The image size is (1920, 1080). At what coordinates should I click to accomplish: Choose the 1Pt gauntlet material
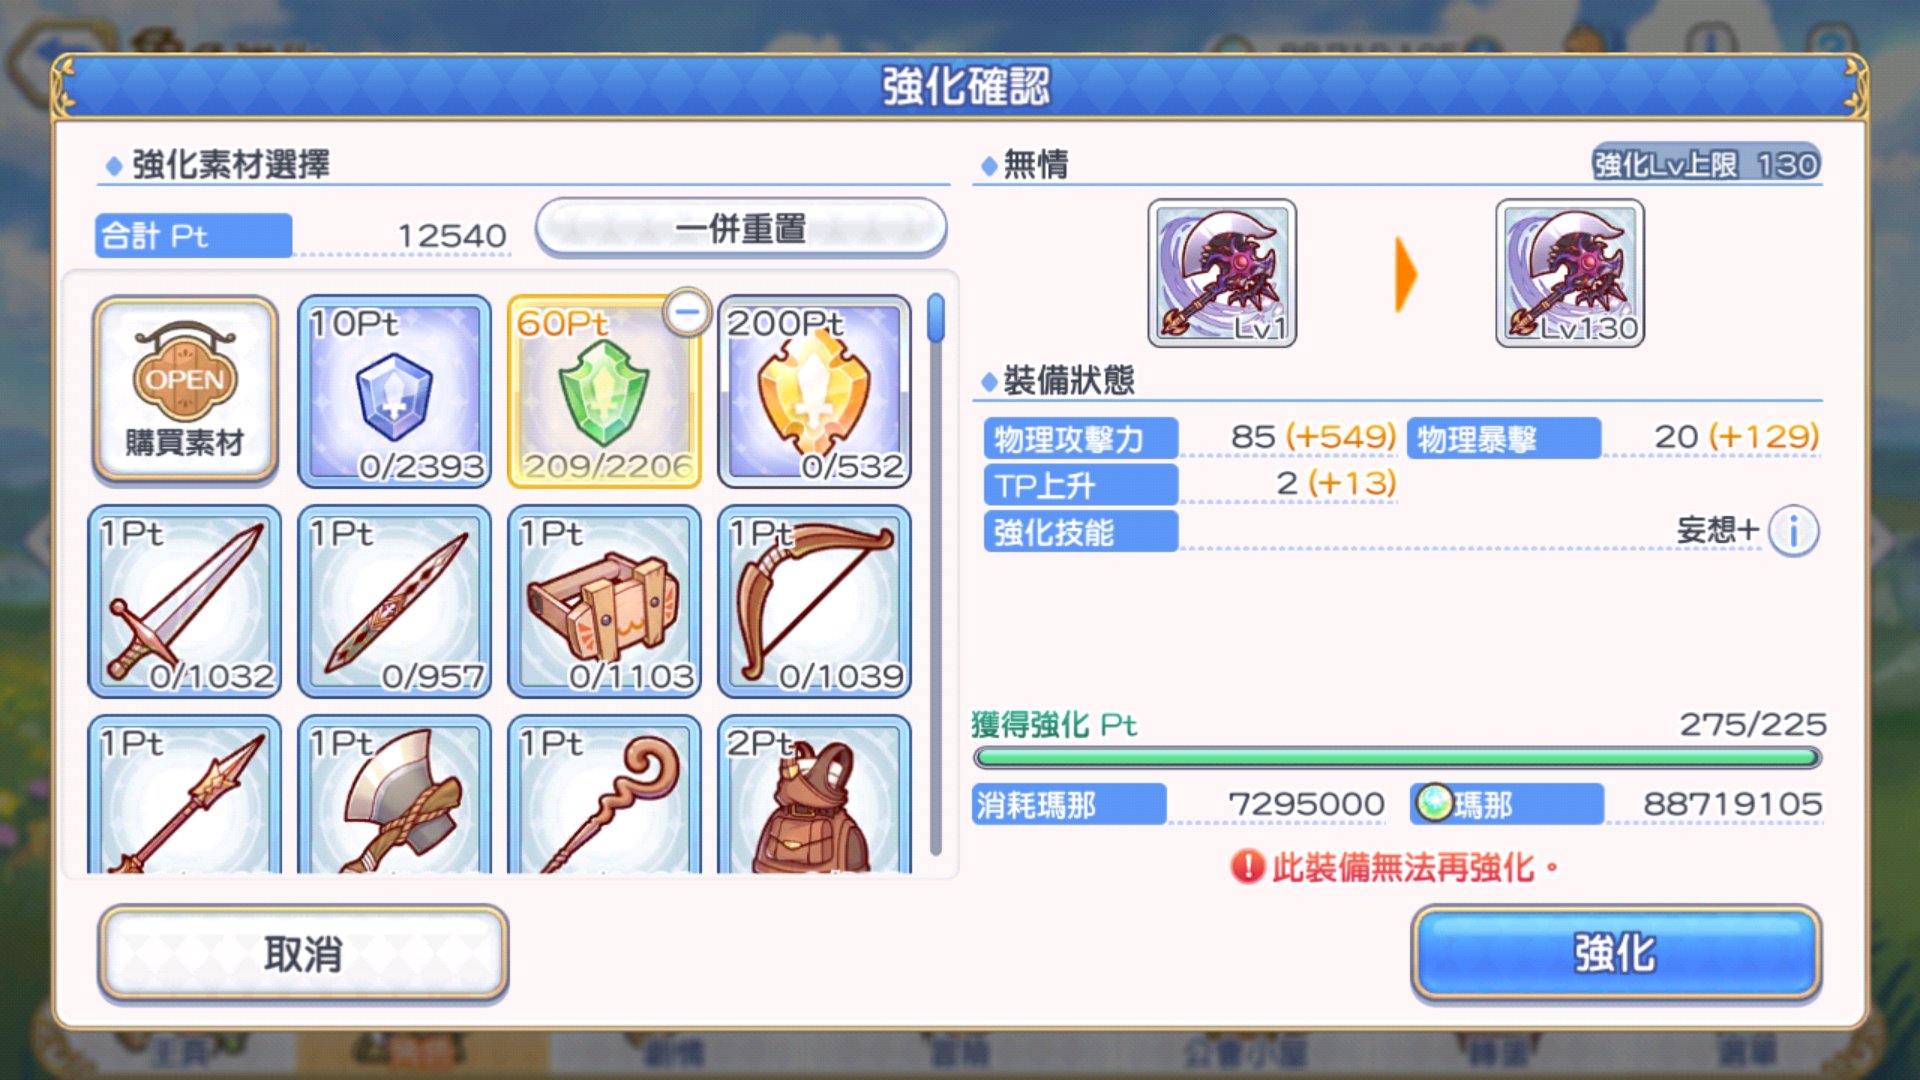click(x=605, y=601)
